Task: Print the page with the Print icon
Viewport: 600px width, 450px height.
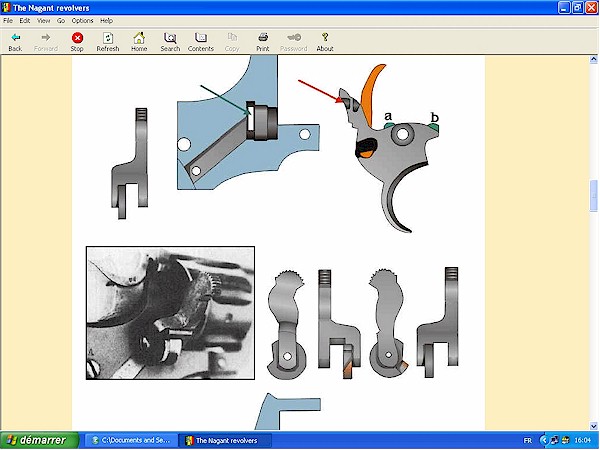Action: pos(262,38)
